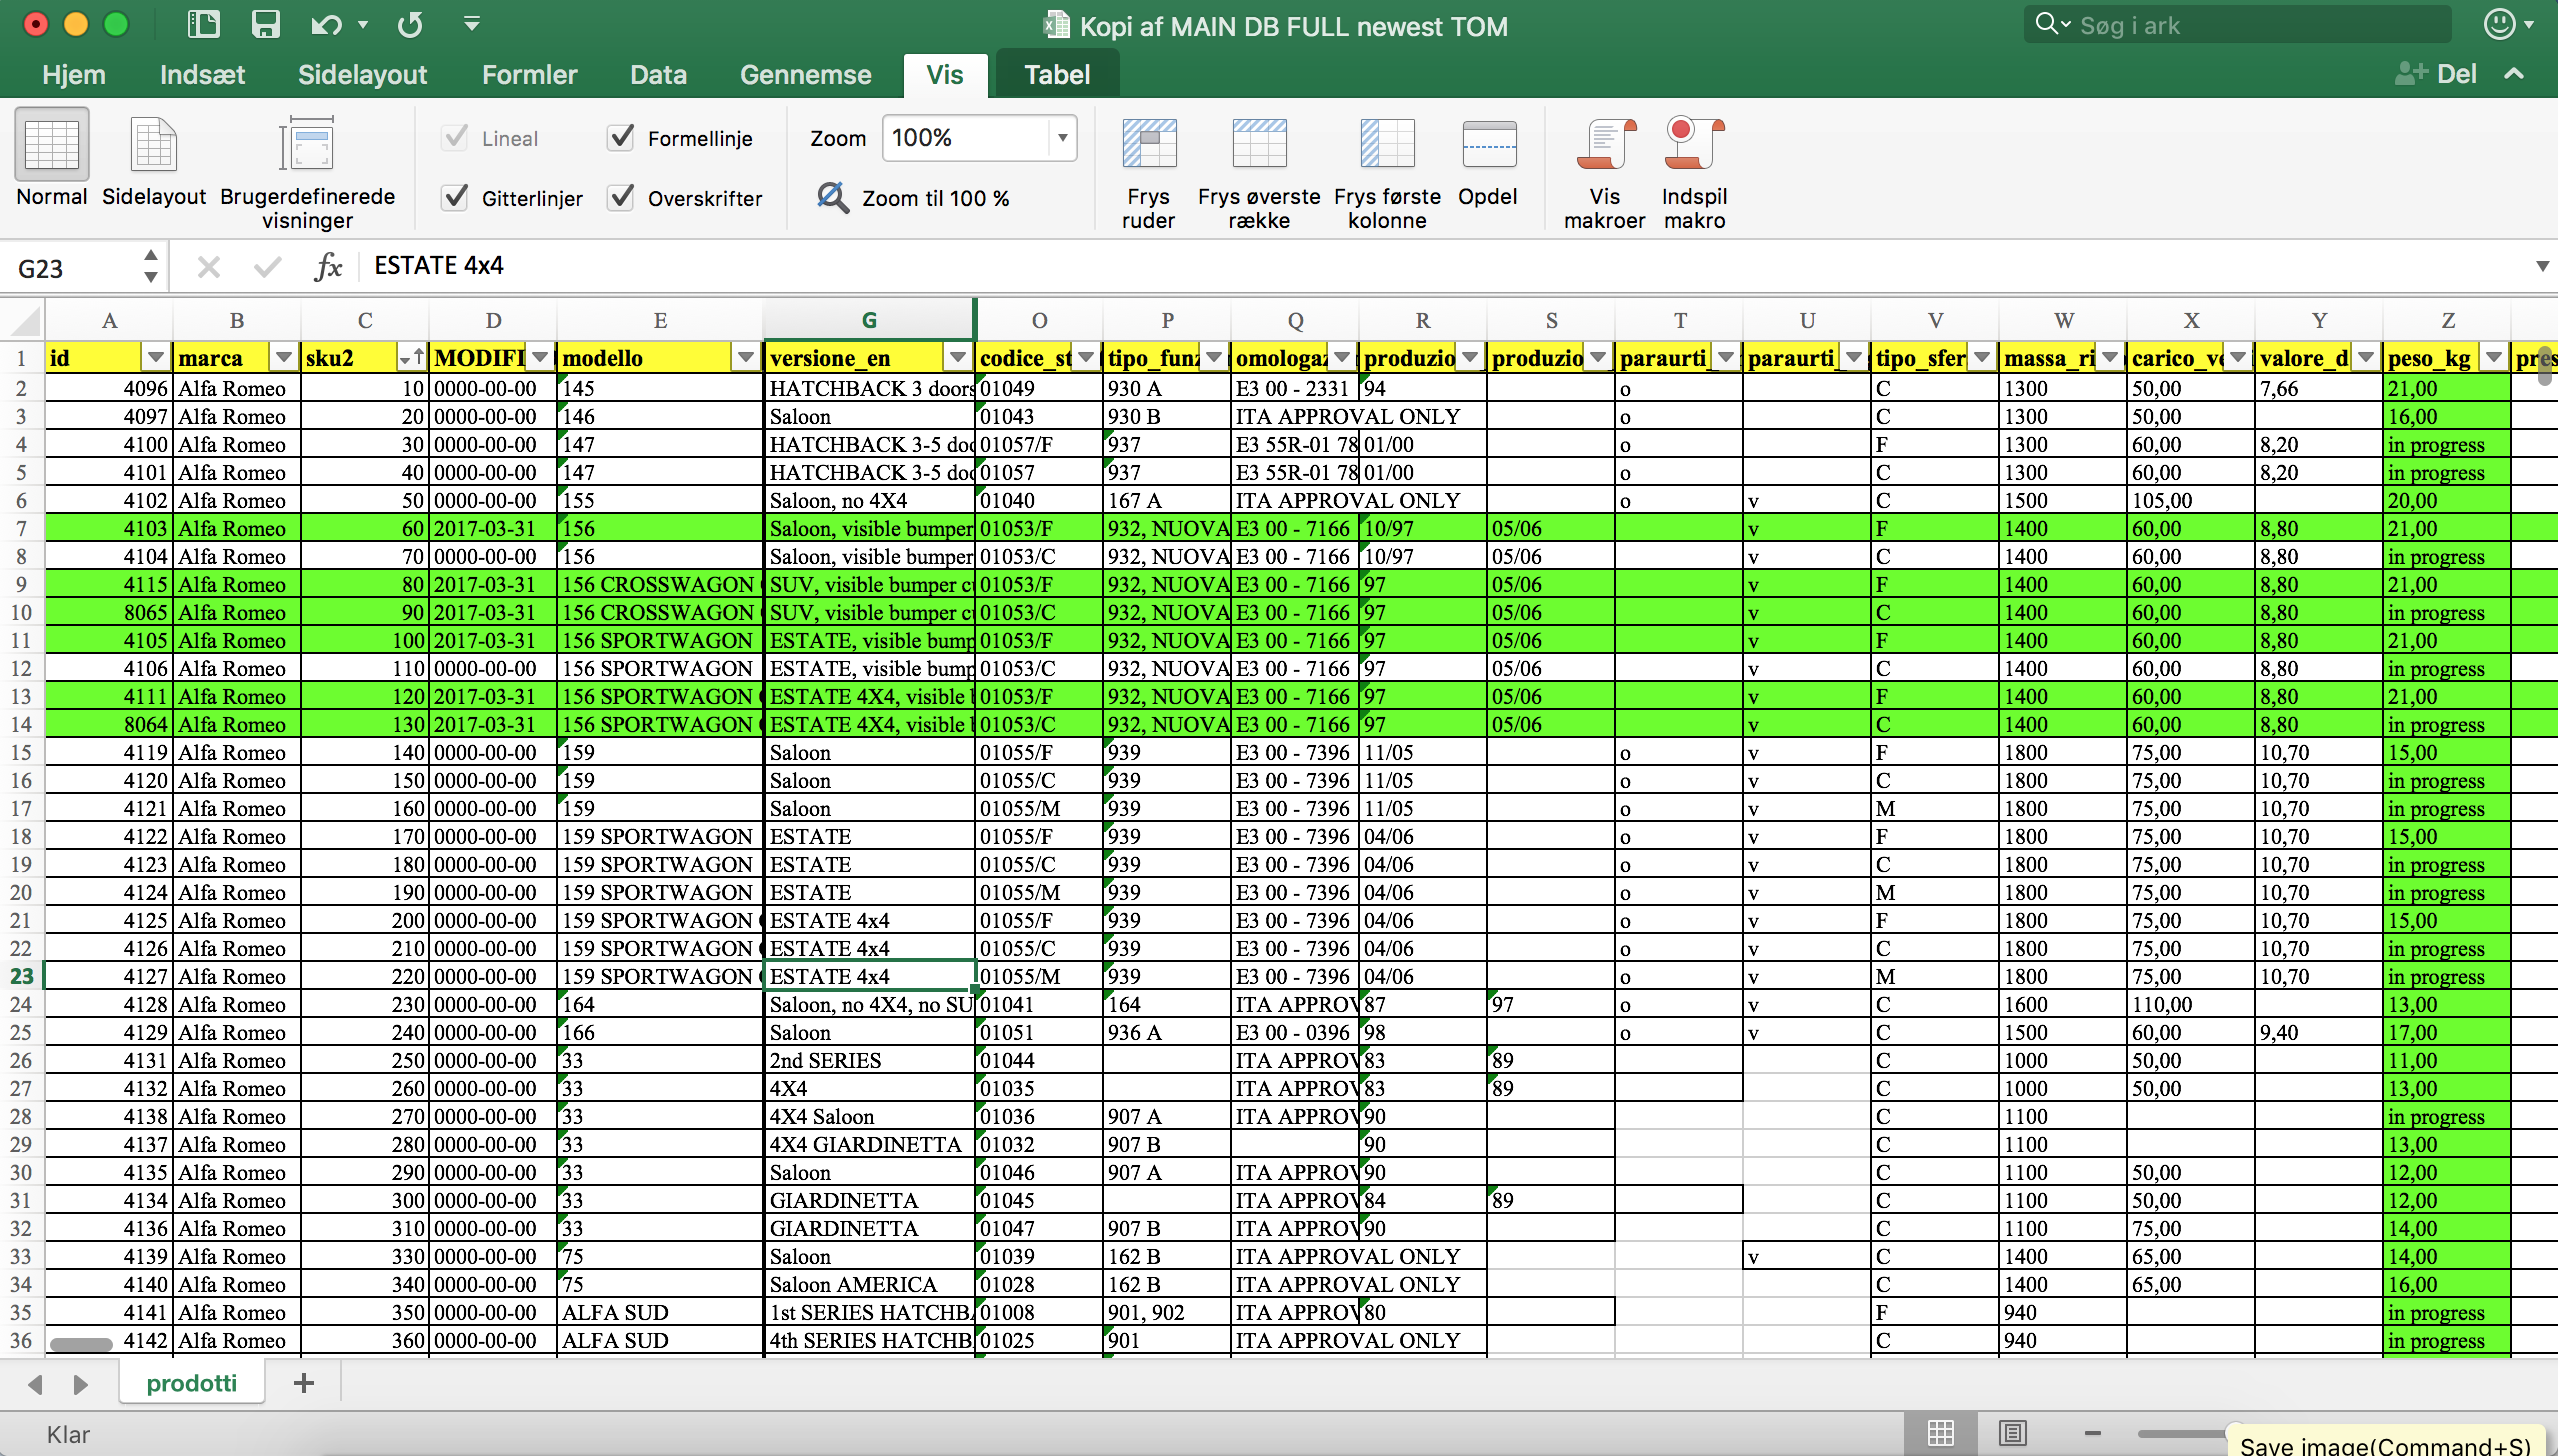Screen dimensions: 2558x1456
Task: Toggle the Gitterlinjer checkbox
Action: coord(455,197)
